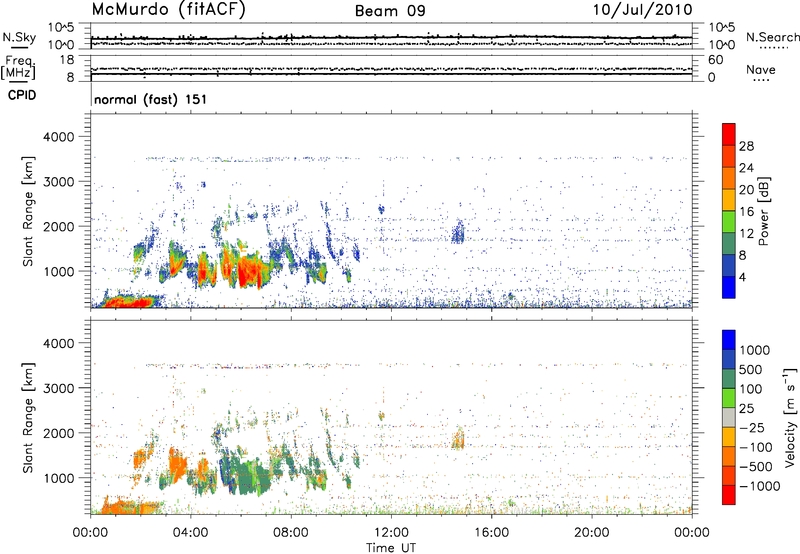
Task: Click the power colorbar 16 tick label
Action: tap(746, 212)
